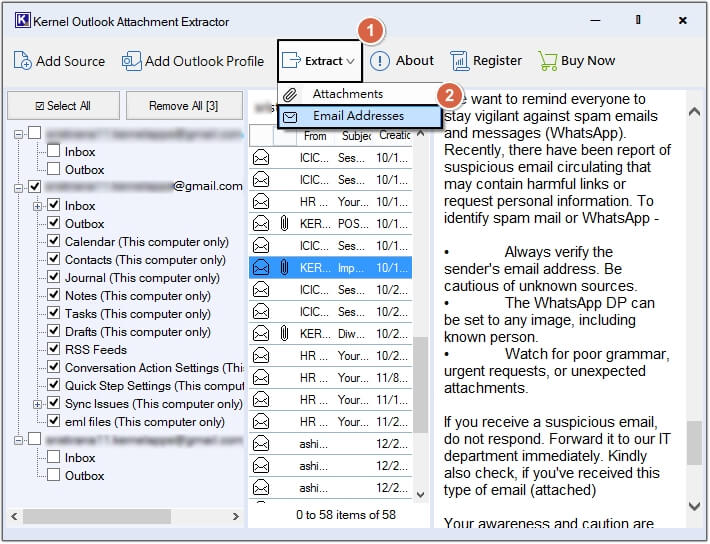Click the About label in the toolbar

pyautogui.click(x=415, y=60)
